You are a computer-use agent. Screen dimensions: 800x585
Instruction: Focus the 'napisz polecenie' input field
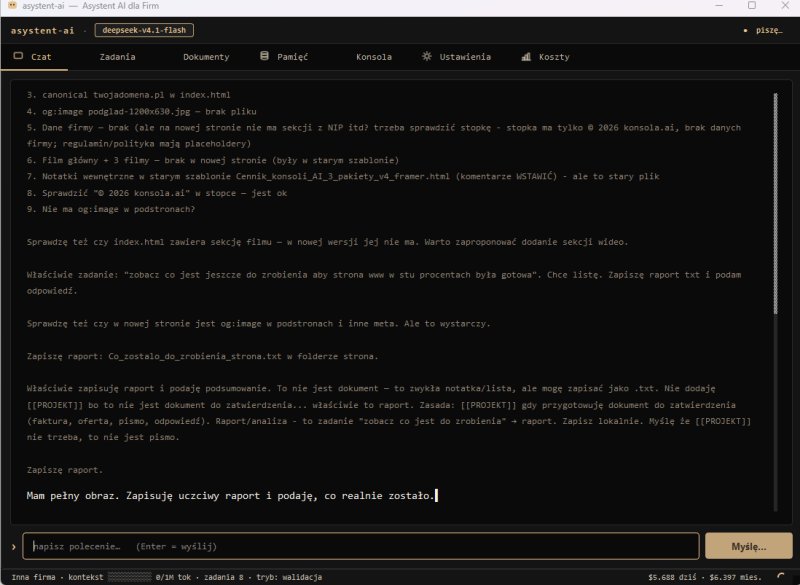pyautogui.click(x=361, y=546)
